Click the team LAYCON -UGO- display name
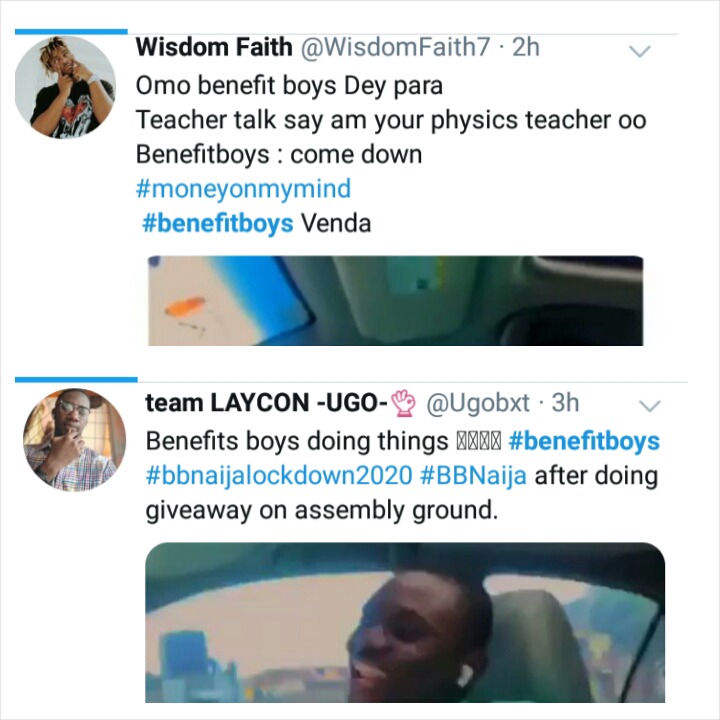The width and height of the screenshot is (720, 720). (267, 403)
